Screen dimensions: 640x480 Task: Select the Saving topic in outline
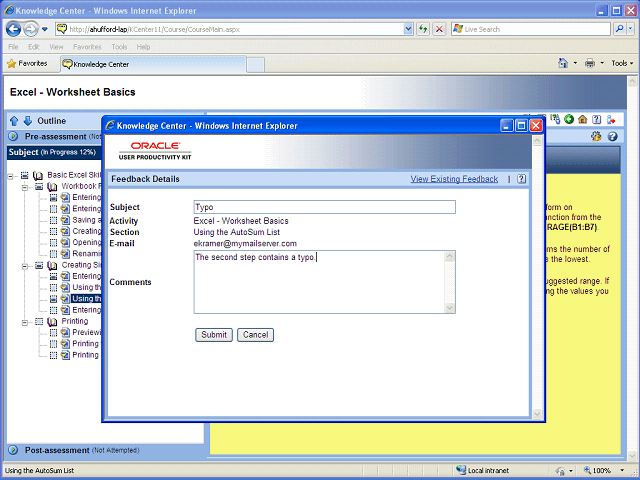click(x=87, y=220)
